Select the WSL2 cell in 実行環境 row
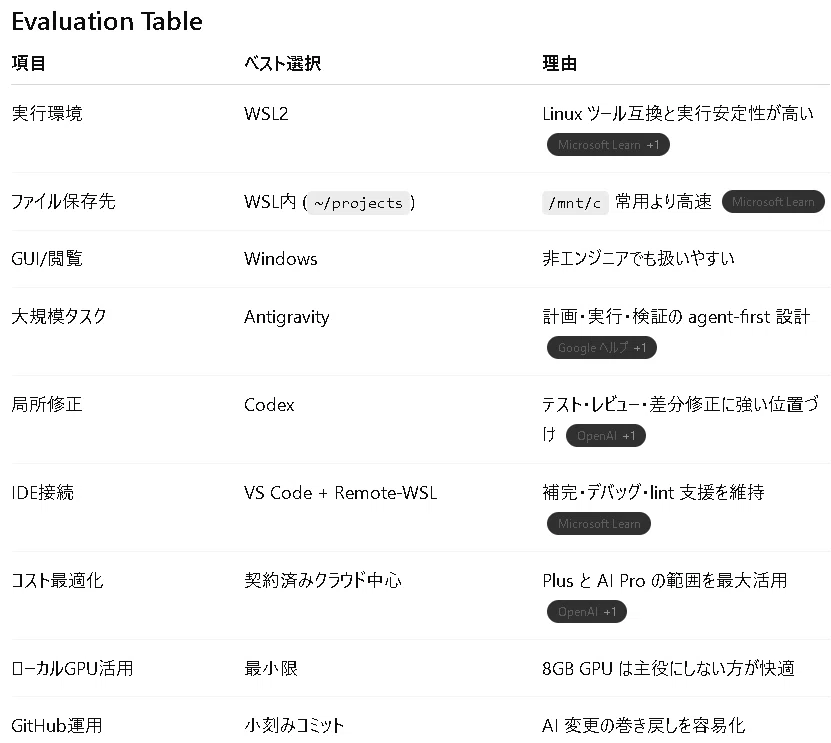Screen dimensions: 831x743 click(x=266, y=114)
